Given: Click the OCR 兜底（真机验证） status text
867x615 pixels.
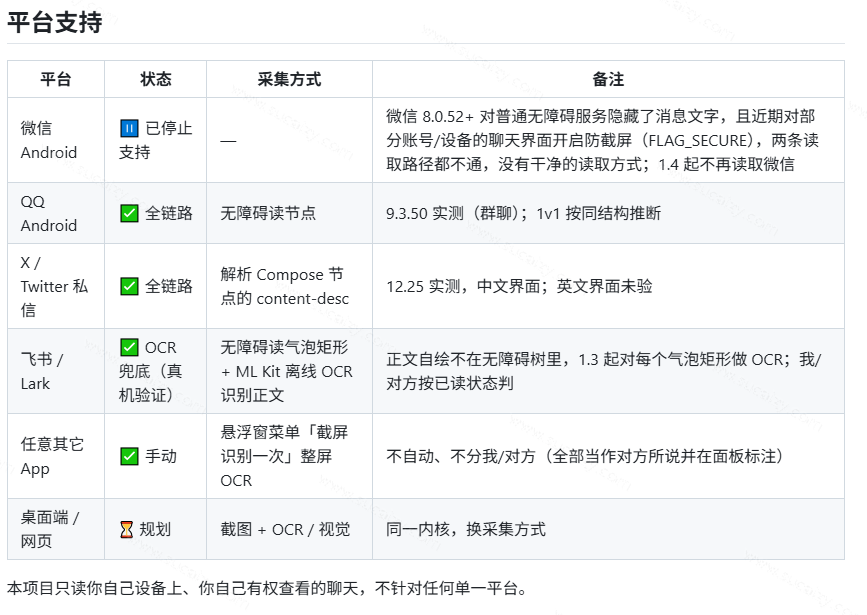Looking at the screenshot, I should 150,371.
